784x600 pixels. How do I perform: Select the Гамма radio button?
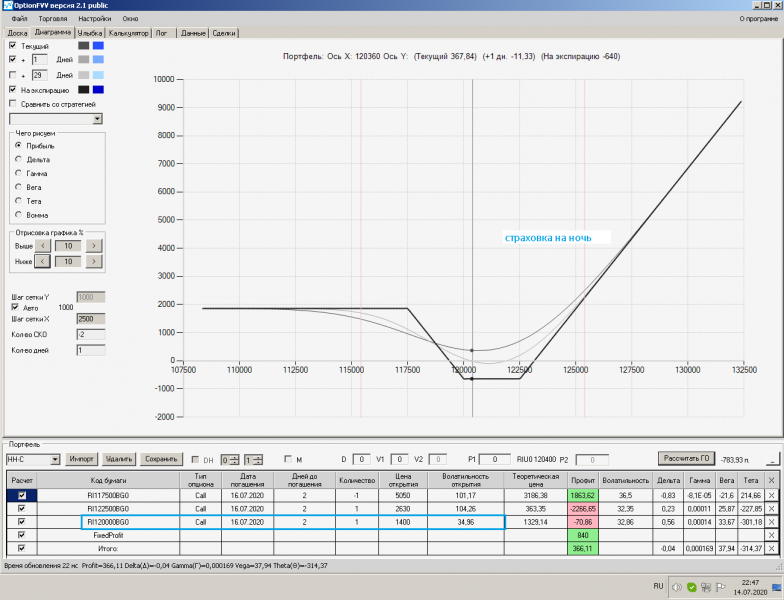tap(18, 173)
